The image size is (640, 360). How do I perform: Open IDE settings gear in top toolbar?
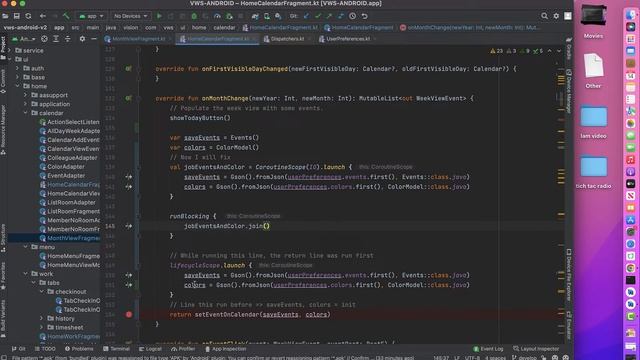[x=556, y=16]
